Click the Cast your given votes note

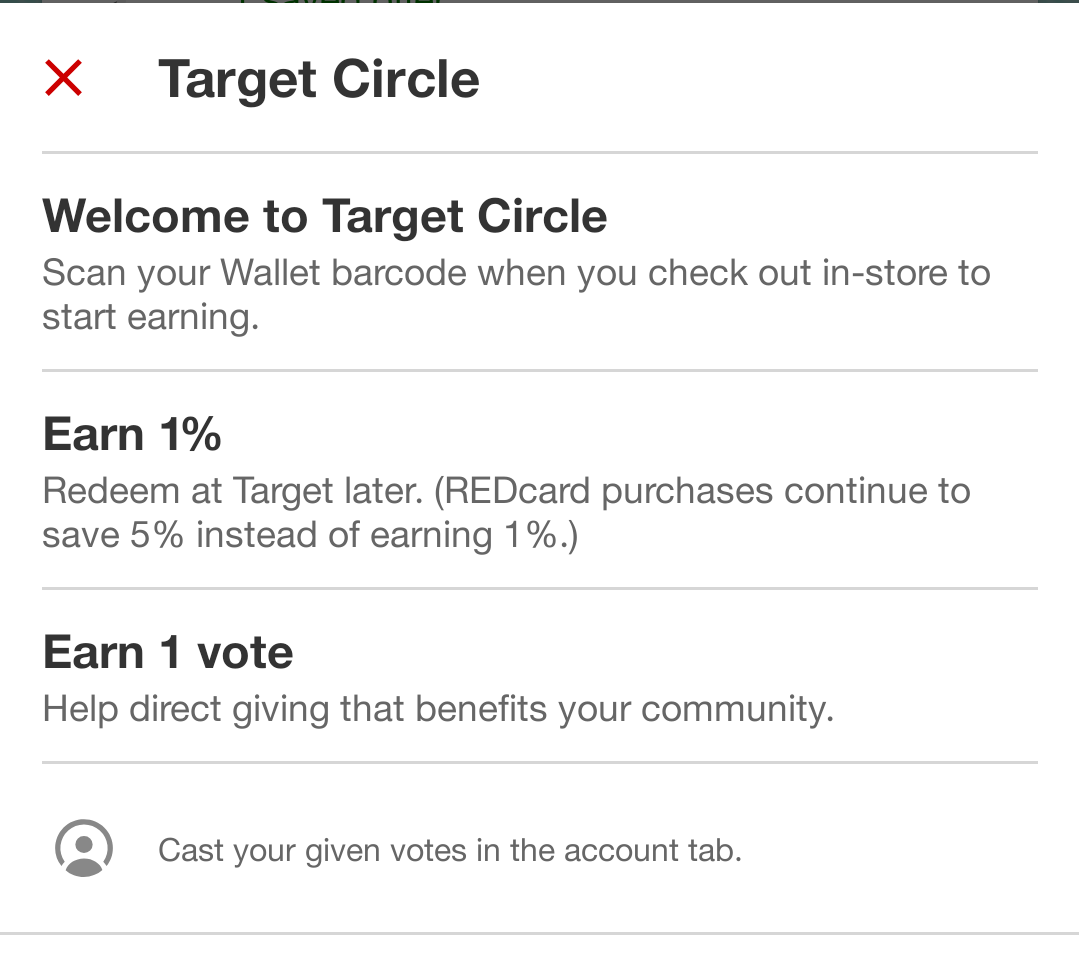[x=450, y=850]
